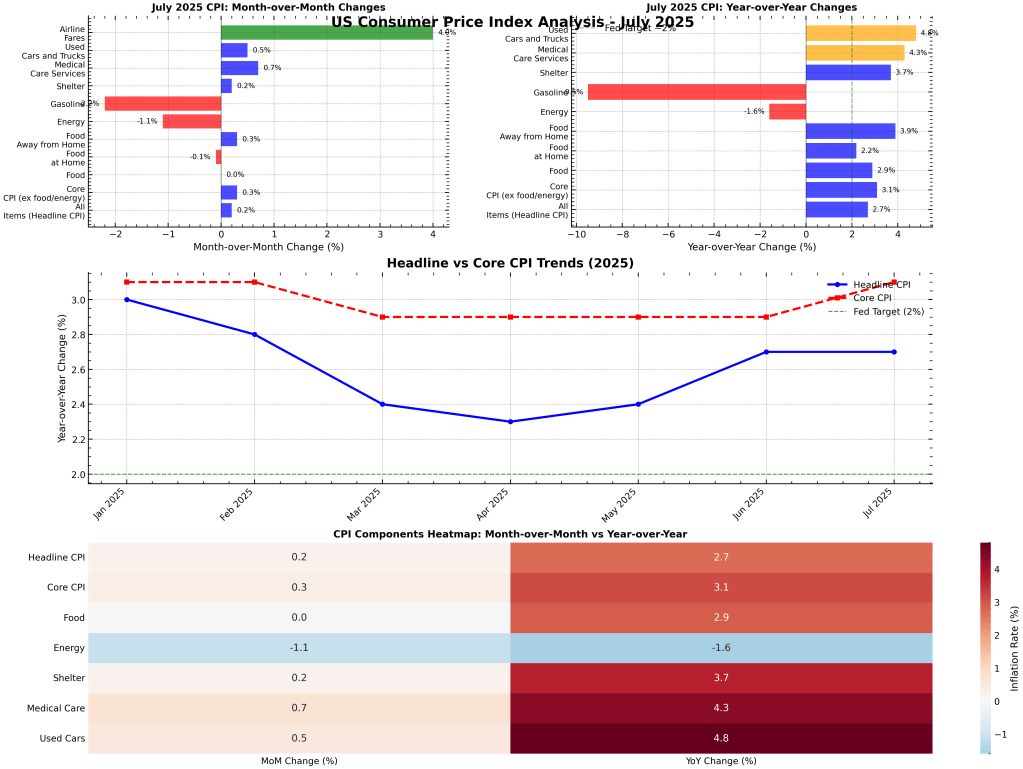Click the green Airline Fares month-over-month bar
The height and width of the screenshot is (769, 1023).
327,33
